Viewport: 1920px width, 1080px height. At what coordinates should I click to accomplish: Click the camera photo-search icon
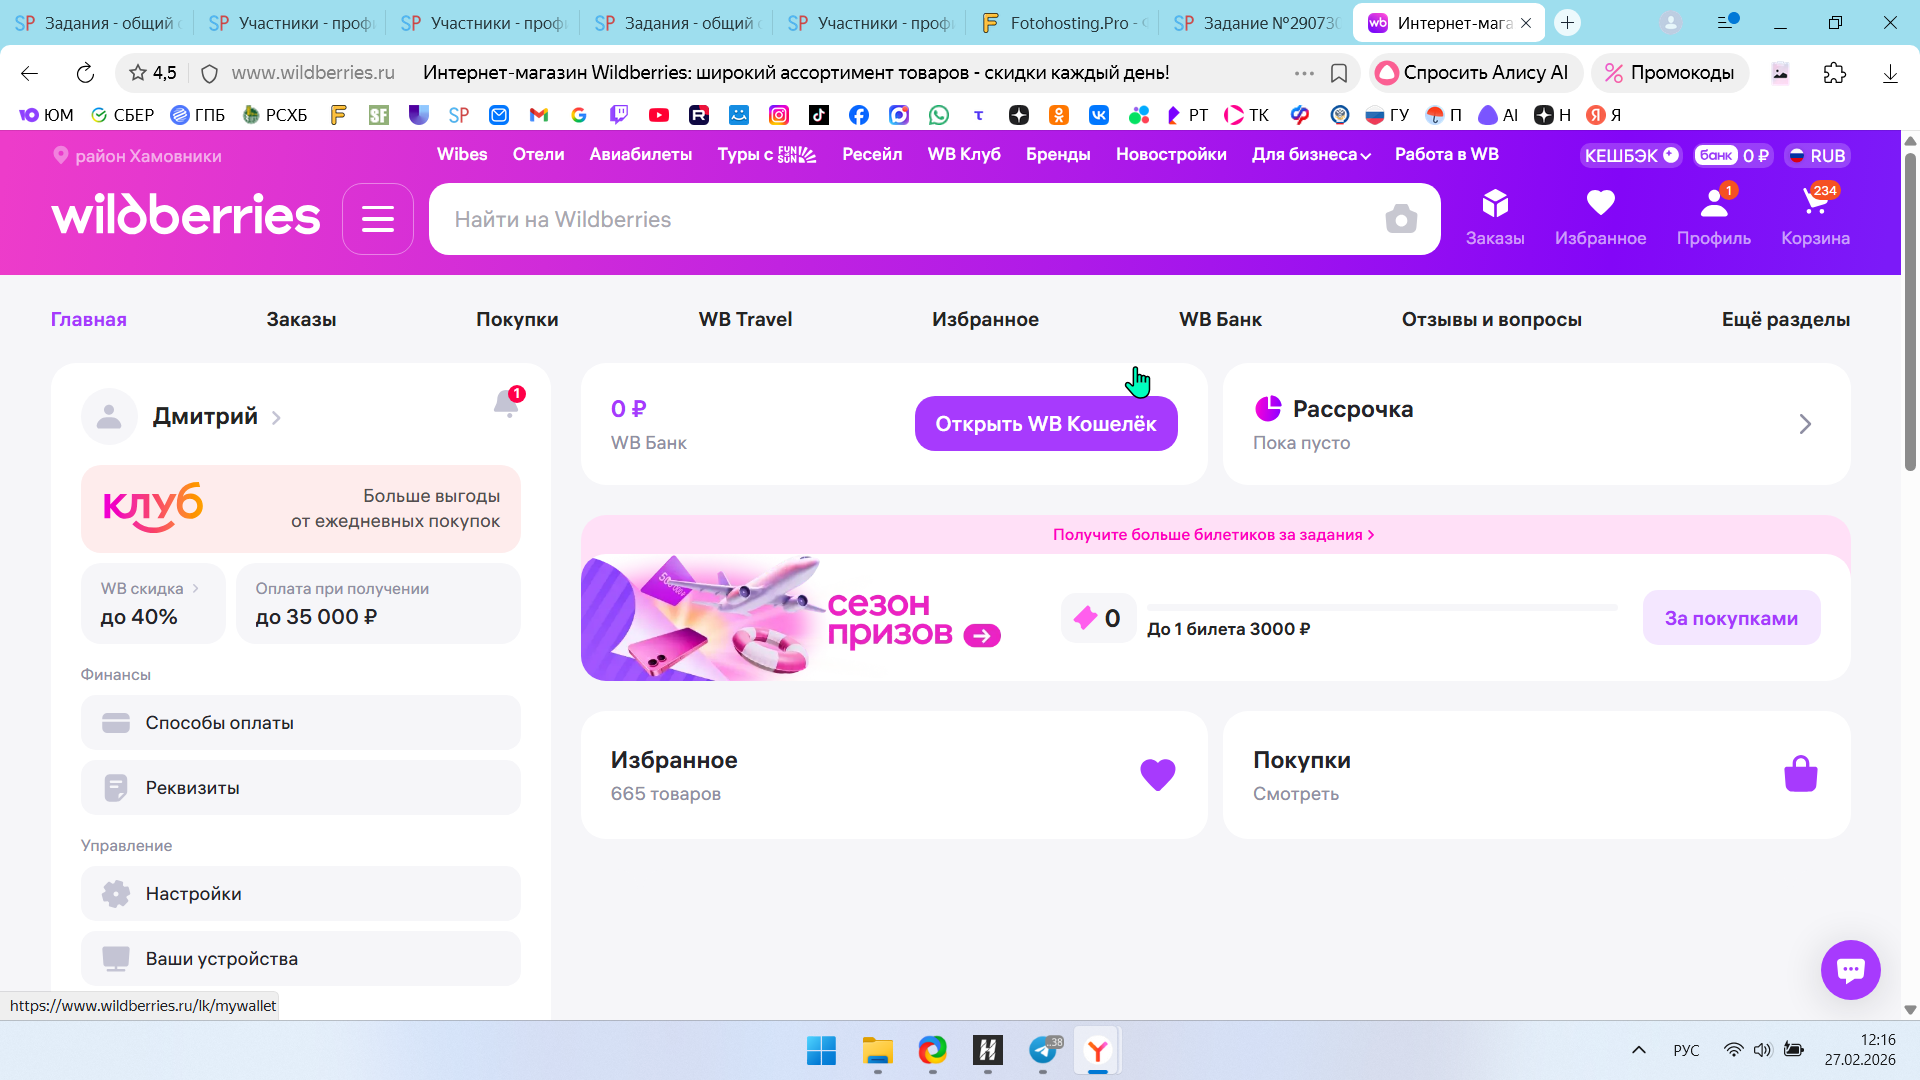click(1401, 219)
